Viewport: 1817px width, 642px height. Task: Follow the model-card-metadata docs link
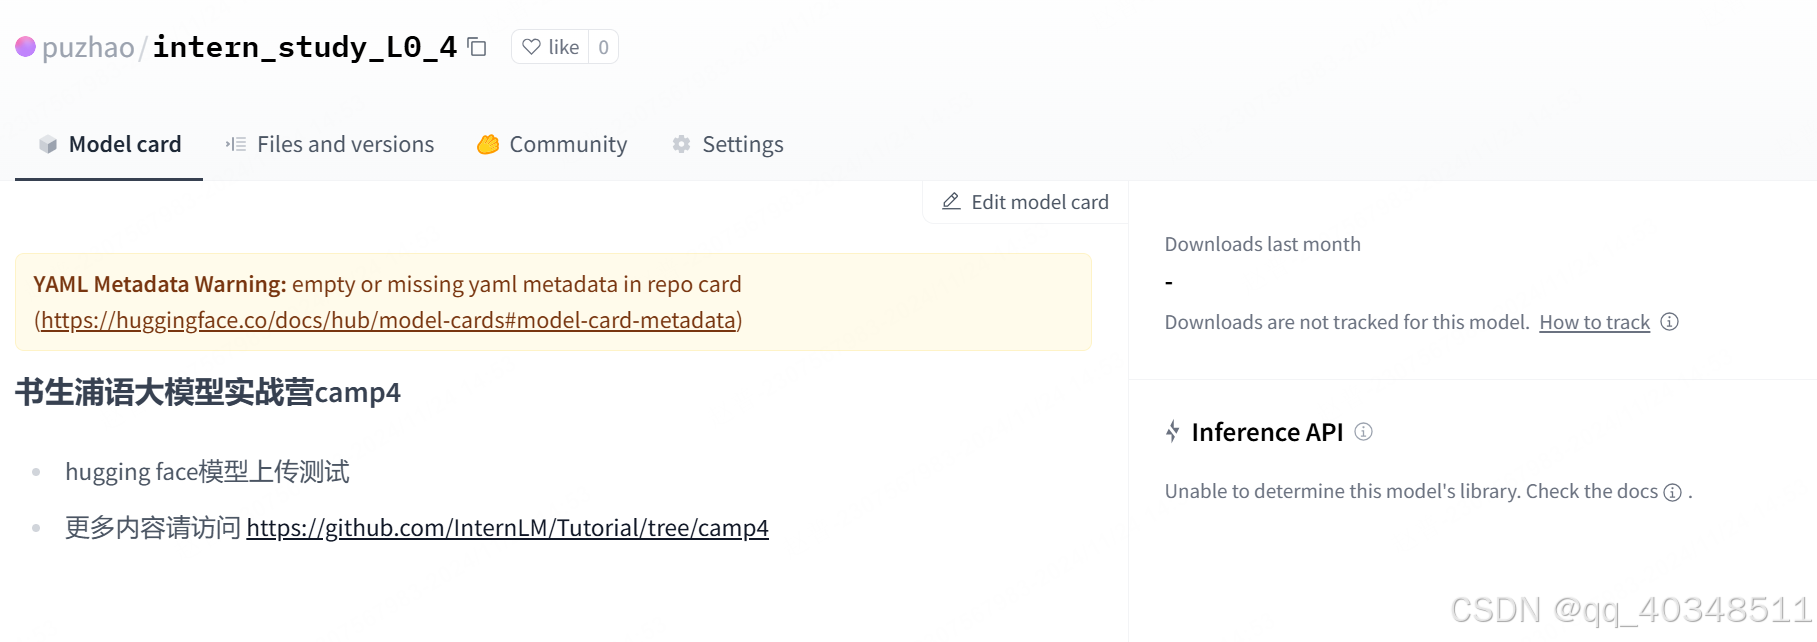388,320
